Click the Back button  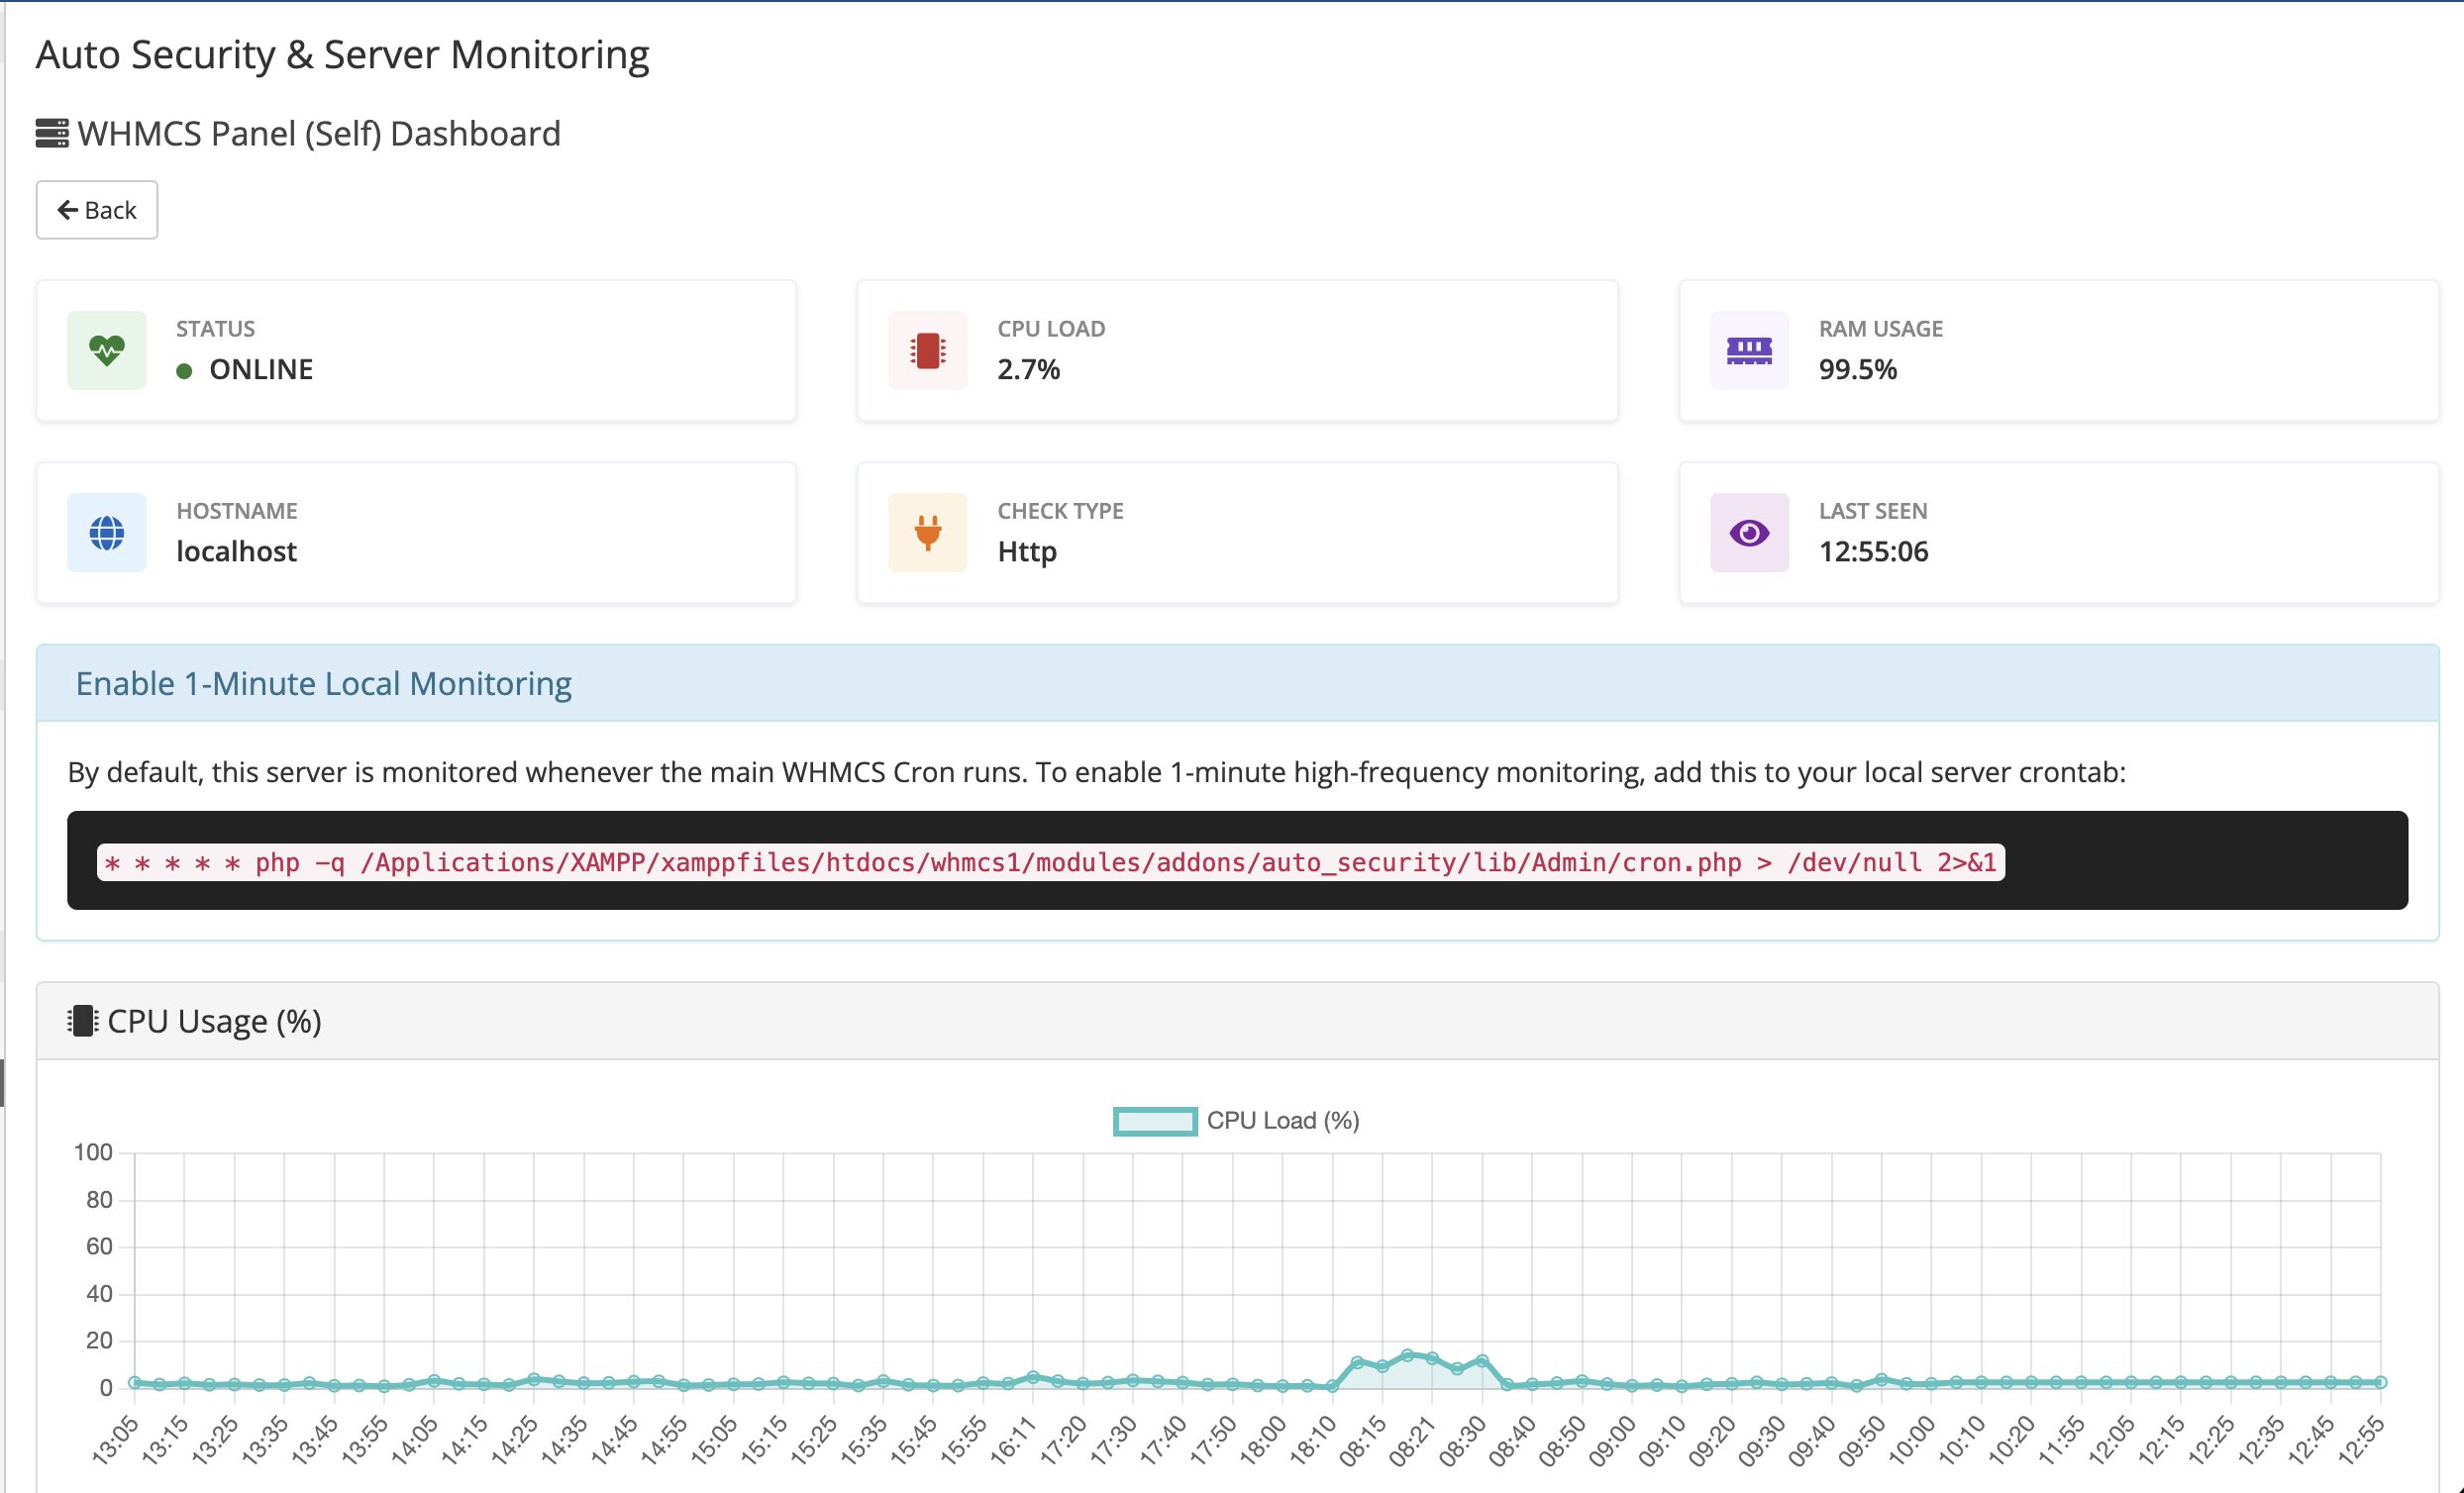pos(97,210)
